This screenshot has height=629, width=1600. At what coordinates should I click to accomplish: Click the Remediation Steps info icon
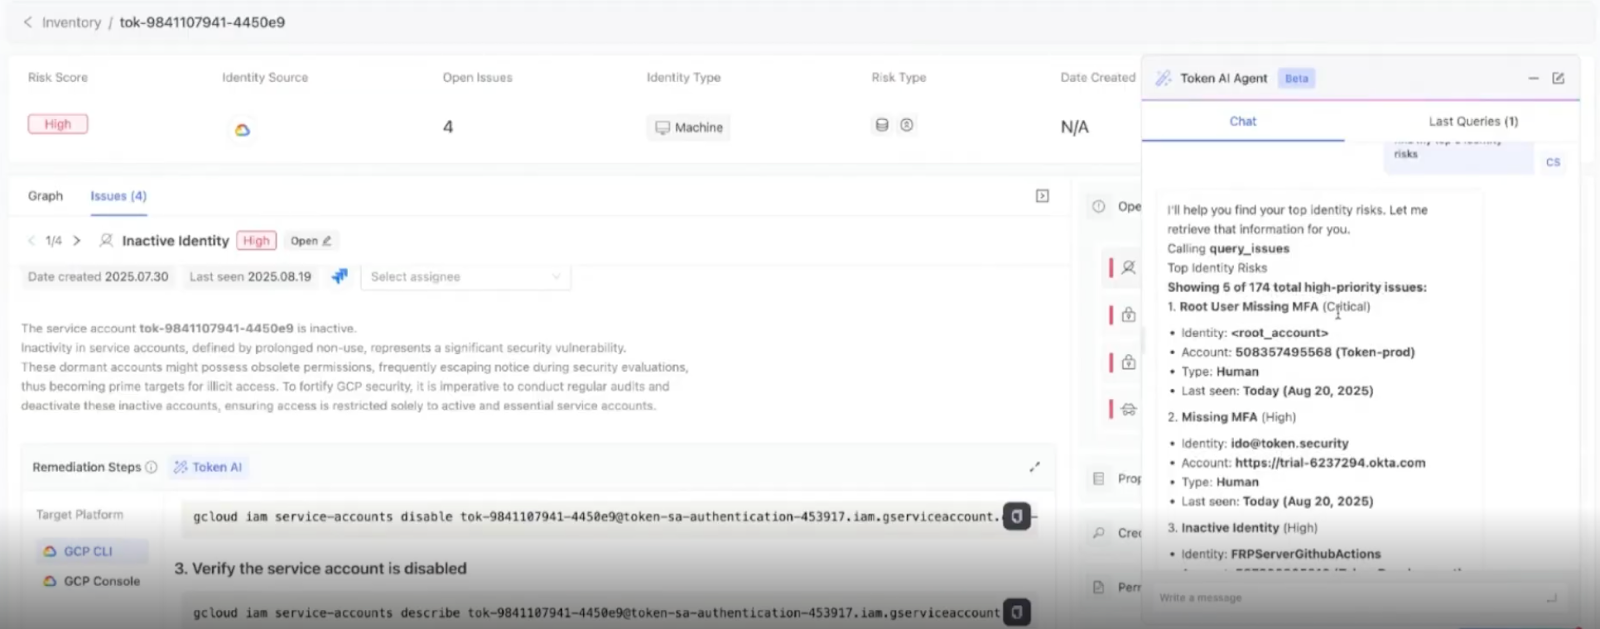tap(151, 467)
